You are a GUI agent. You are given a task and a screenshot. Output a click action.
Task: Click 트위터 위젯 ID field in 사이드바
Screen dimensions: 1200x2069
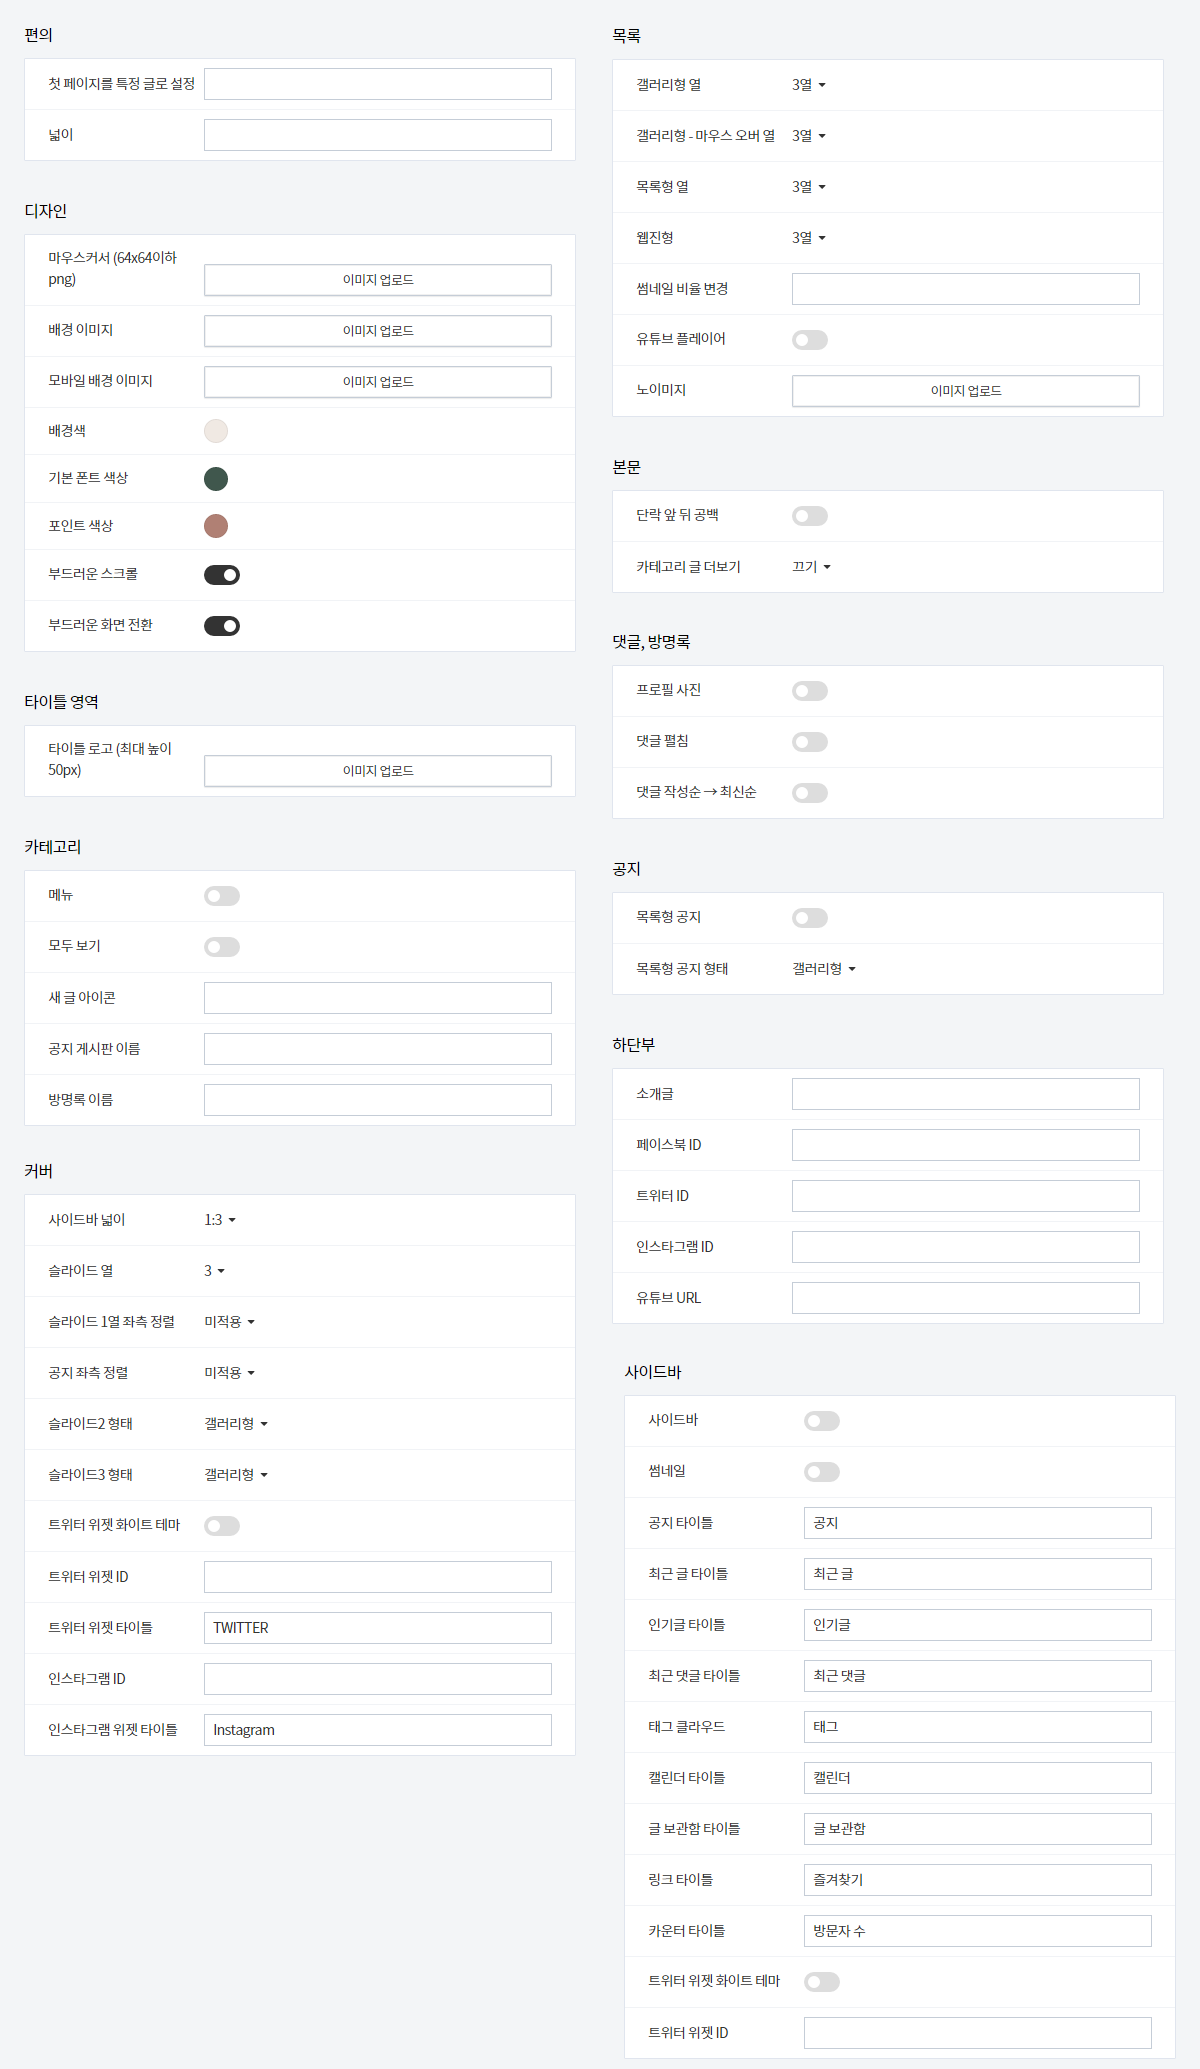[978, 2033]
